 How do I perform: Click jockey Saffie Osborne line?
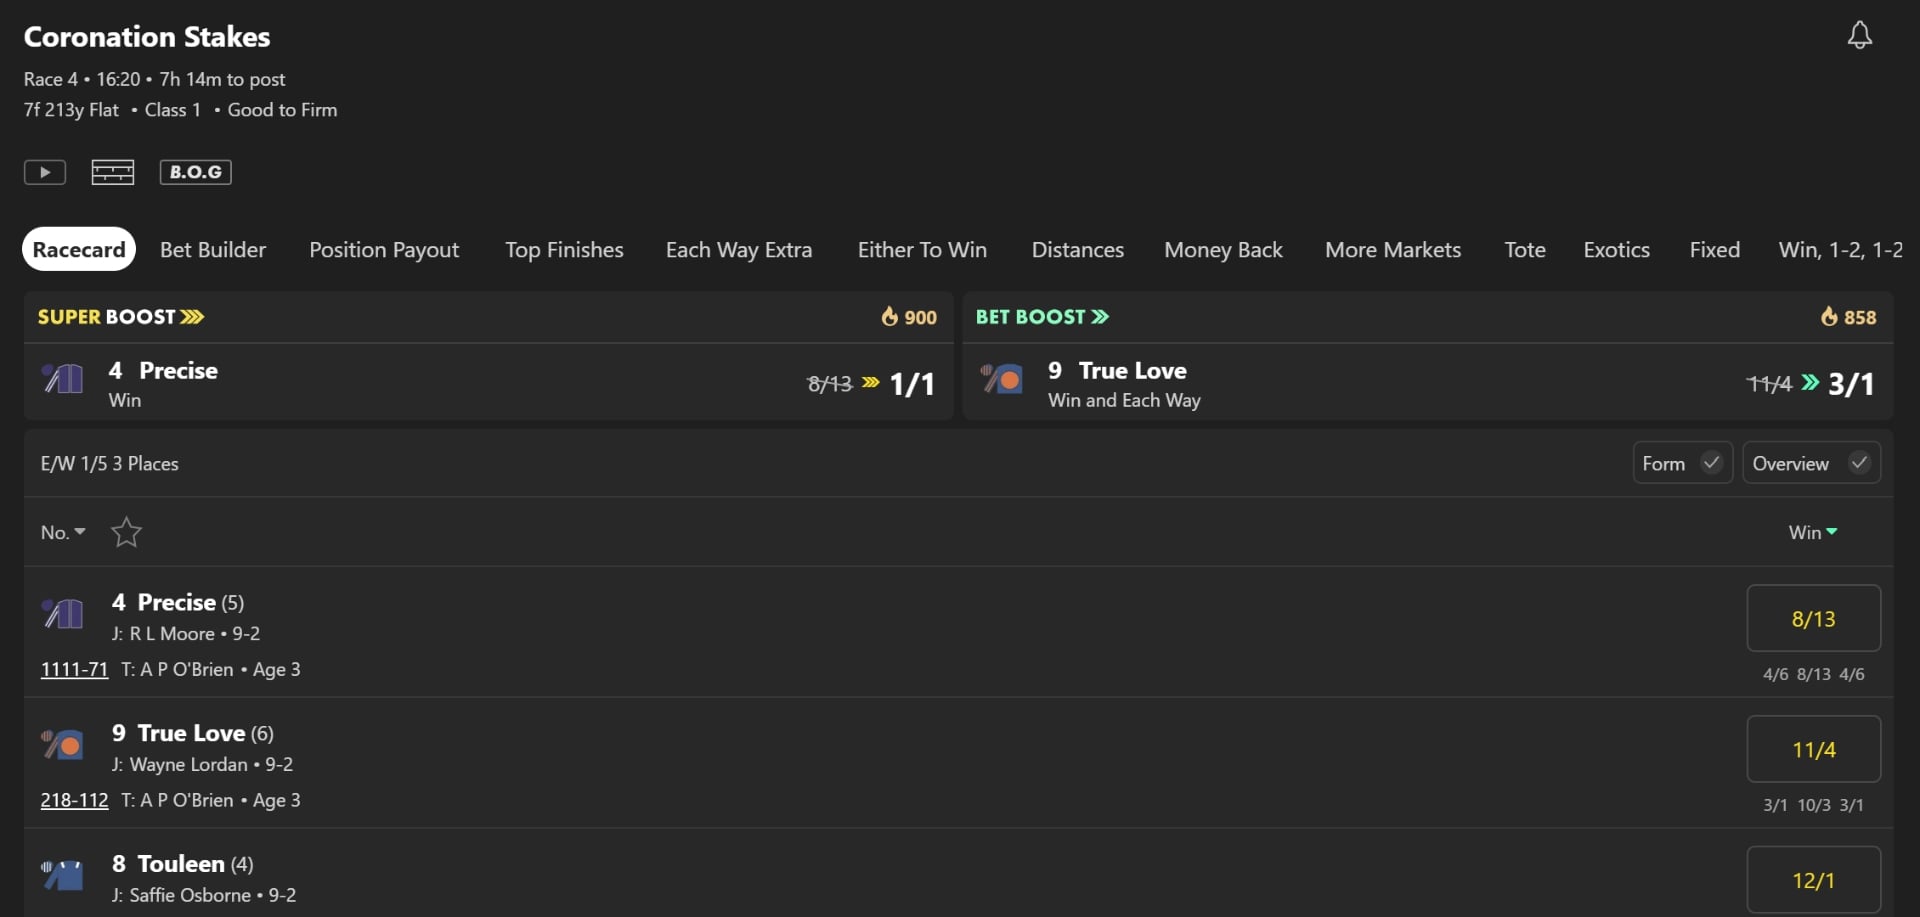coord(204,896)
